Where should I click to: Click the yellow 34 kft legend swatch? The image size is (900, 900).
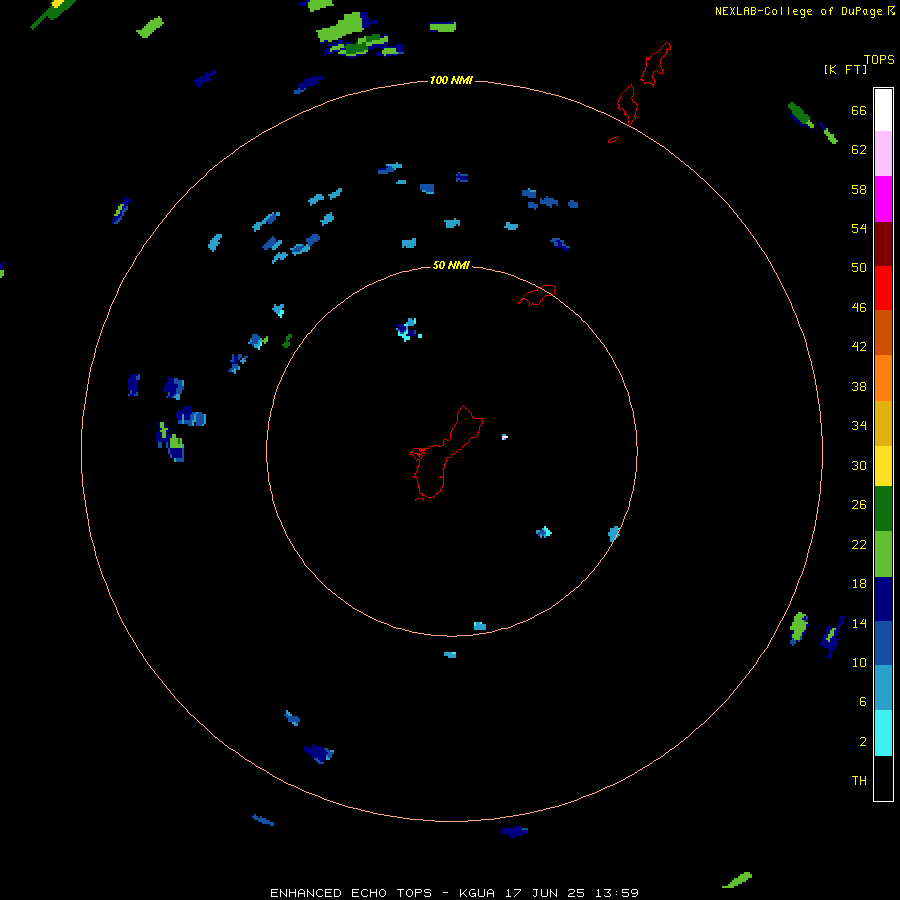tap(883, 466)
